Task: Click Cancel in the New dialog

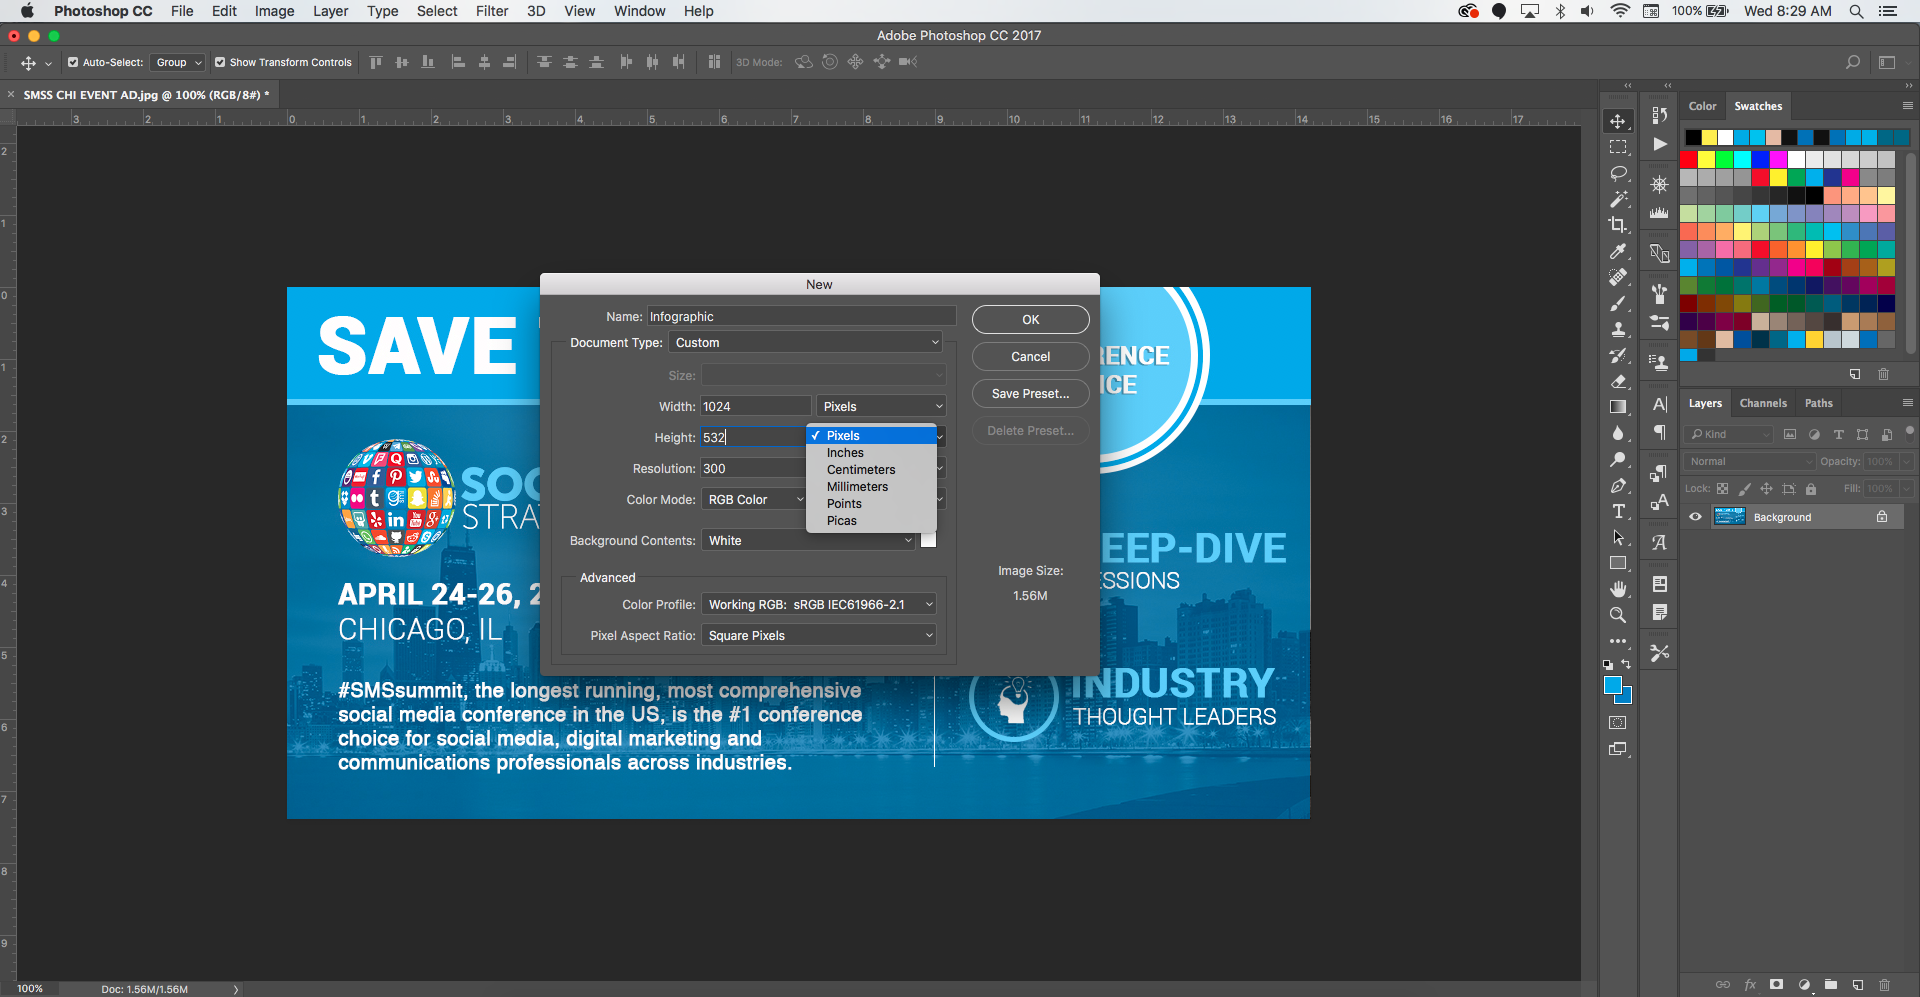Action: (1030, 357)
